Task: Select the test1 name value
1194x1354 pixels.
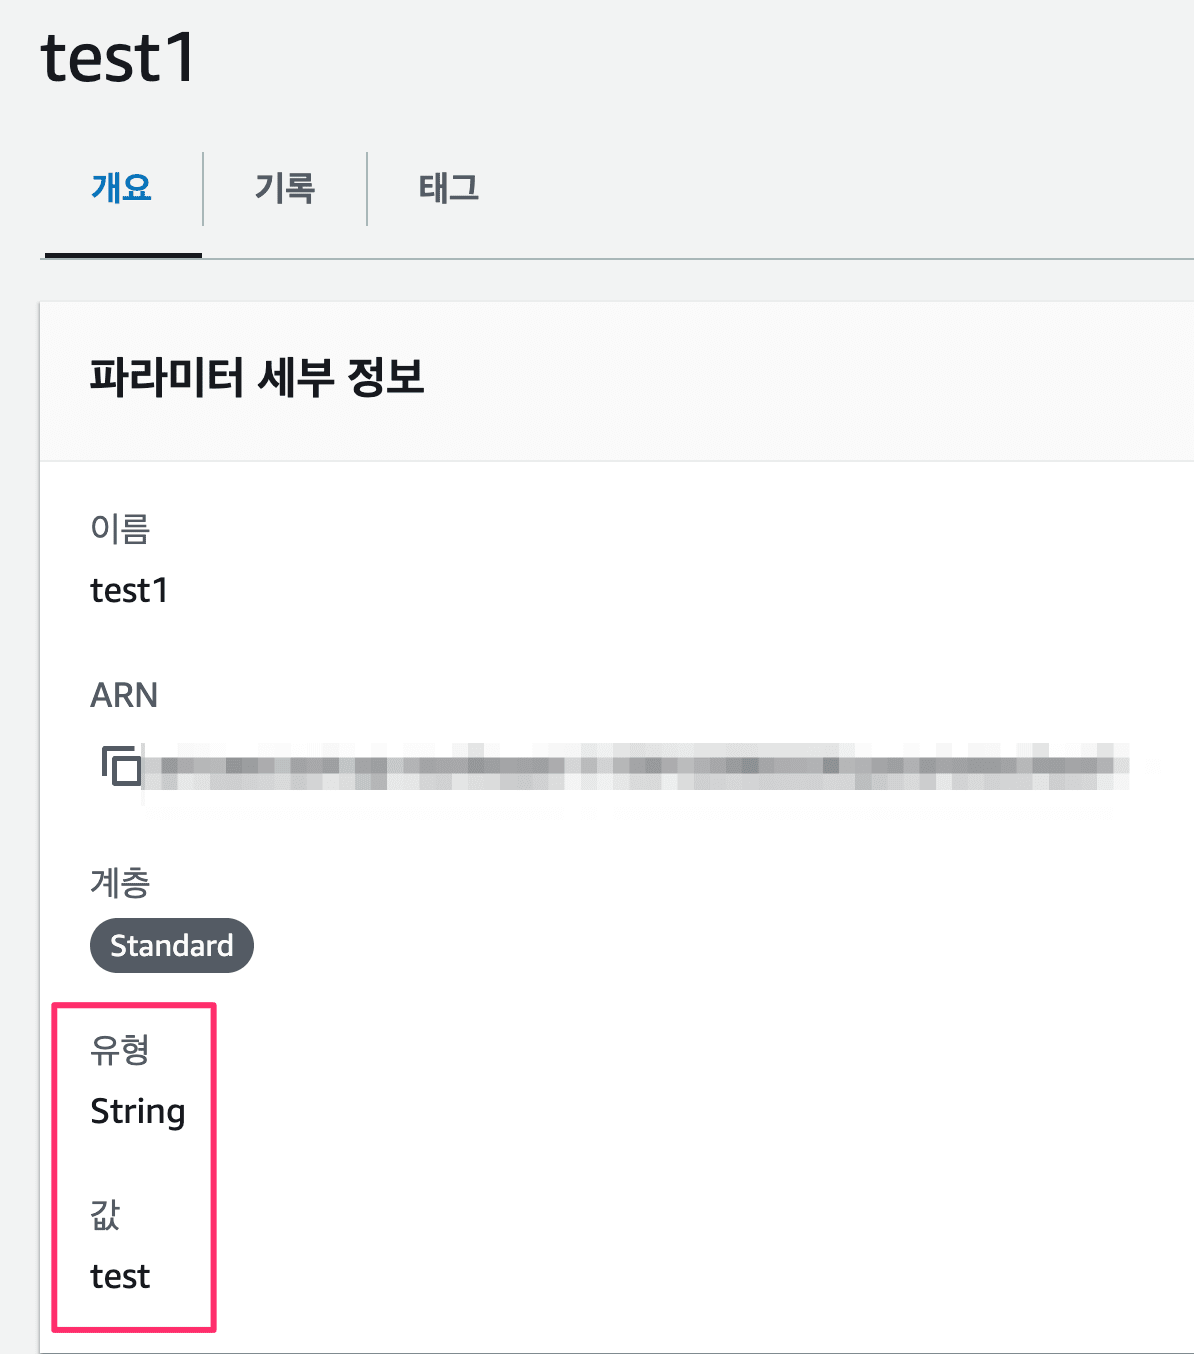Action: click(x=129, y=590)
